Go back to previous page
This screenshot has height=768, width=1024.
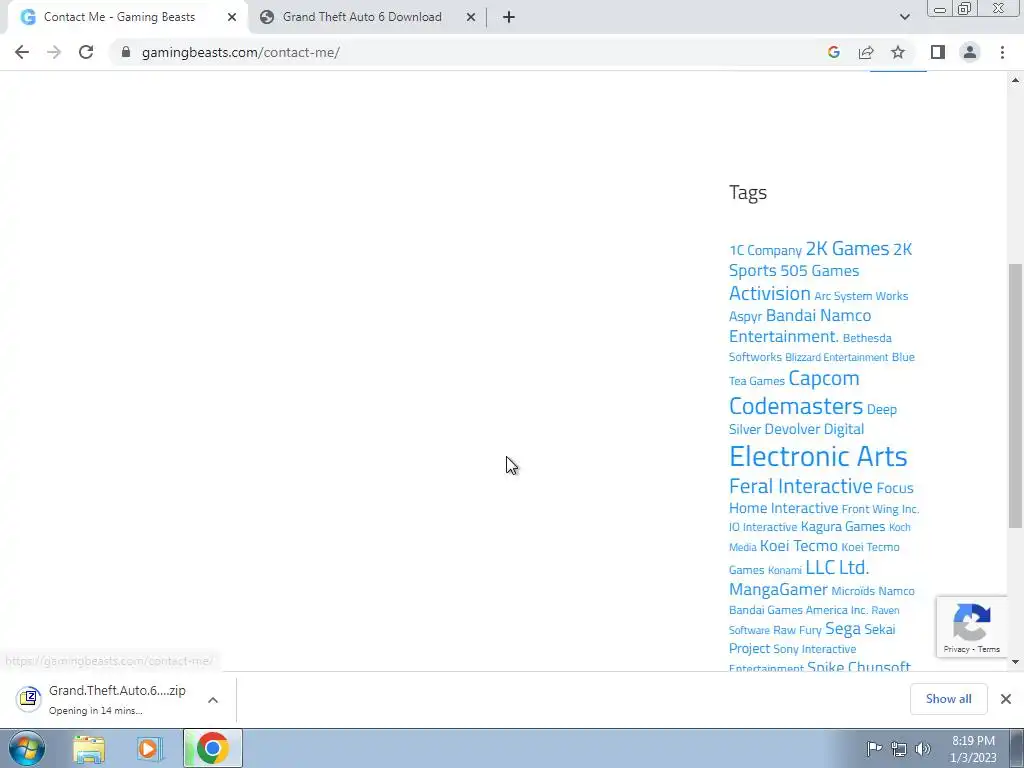[x=22, y=52]
